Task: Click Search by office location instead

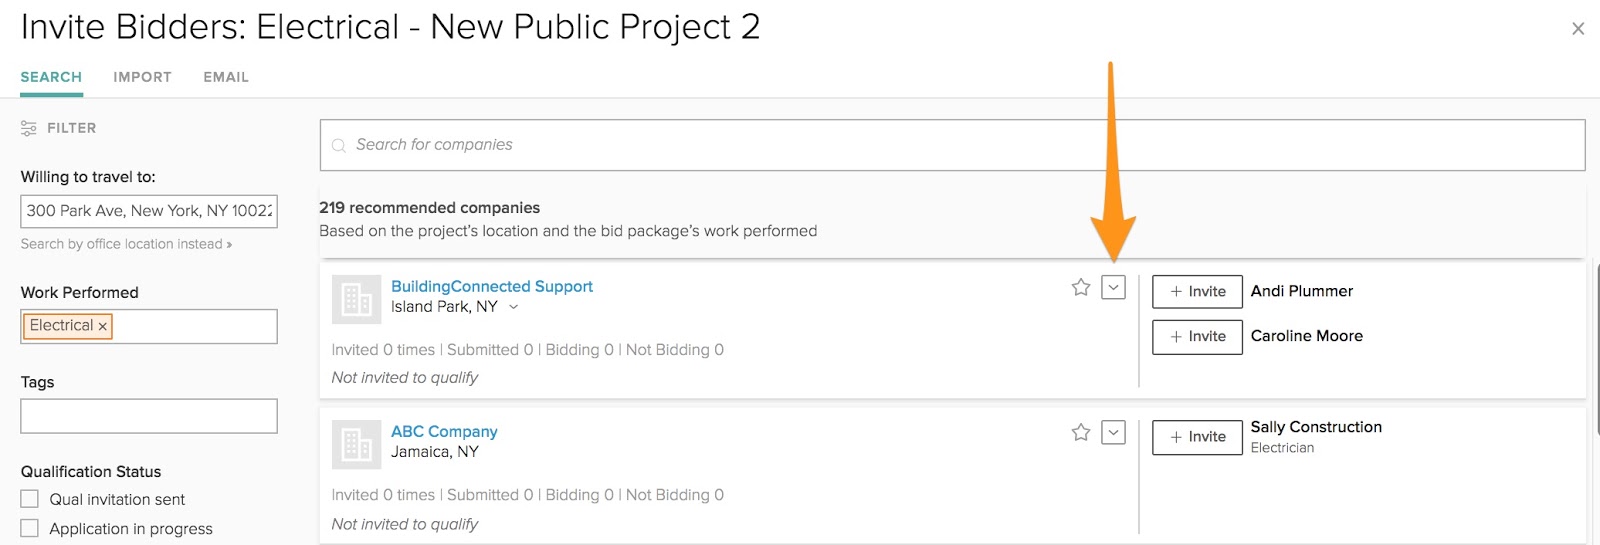Action: click(126, 244)
